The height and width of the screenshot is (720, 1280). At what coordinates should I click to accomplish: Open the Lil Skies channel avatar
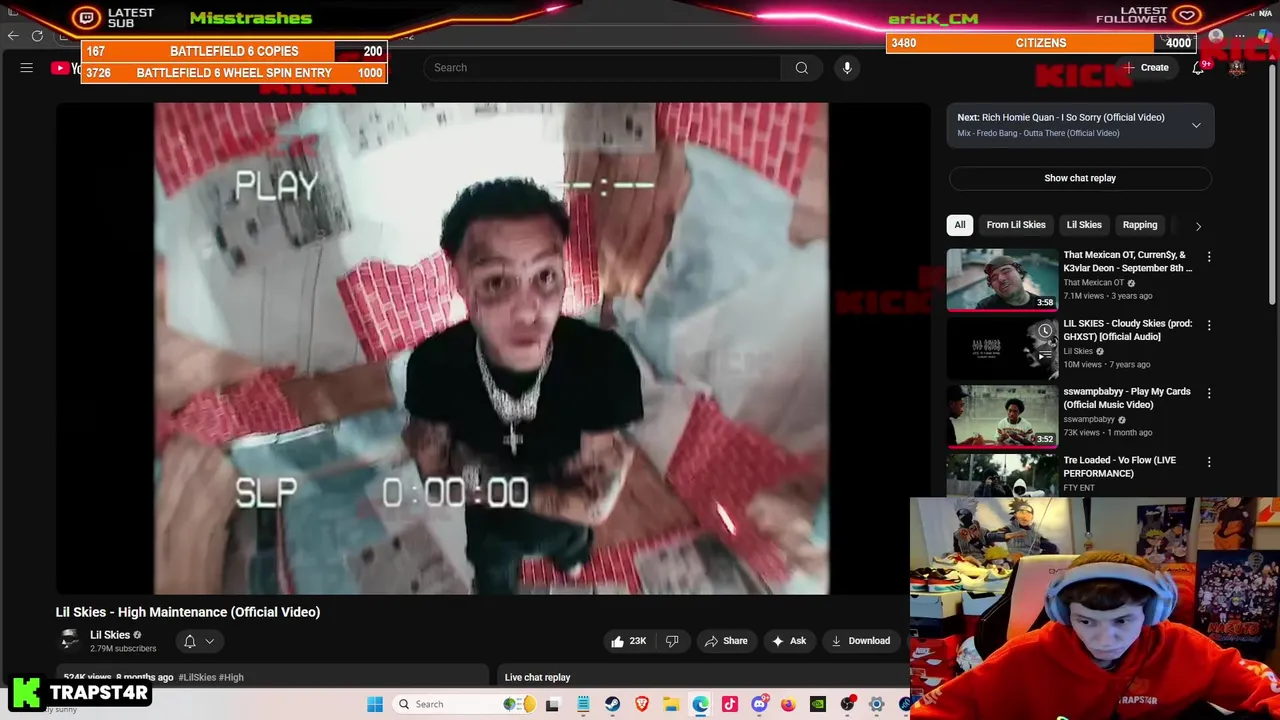[x=69, y=641]
